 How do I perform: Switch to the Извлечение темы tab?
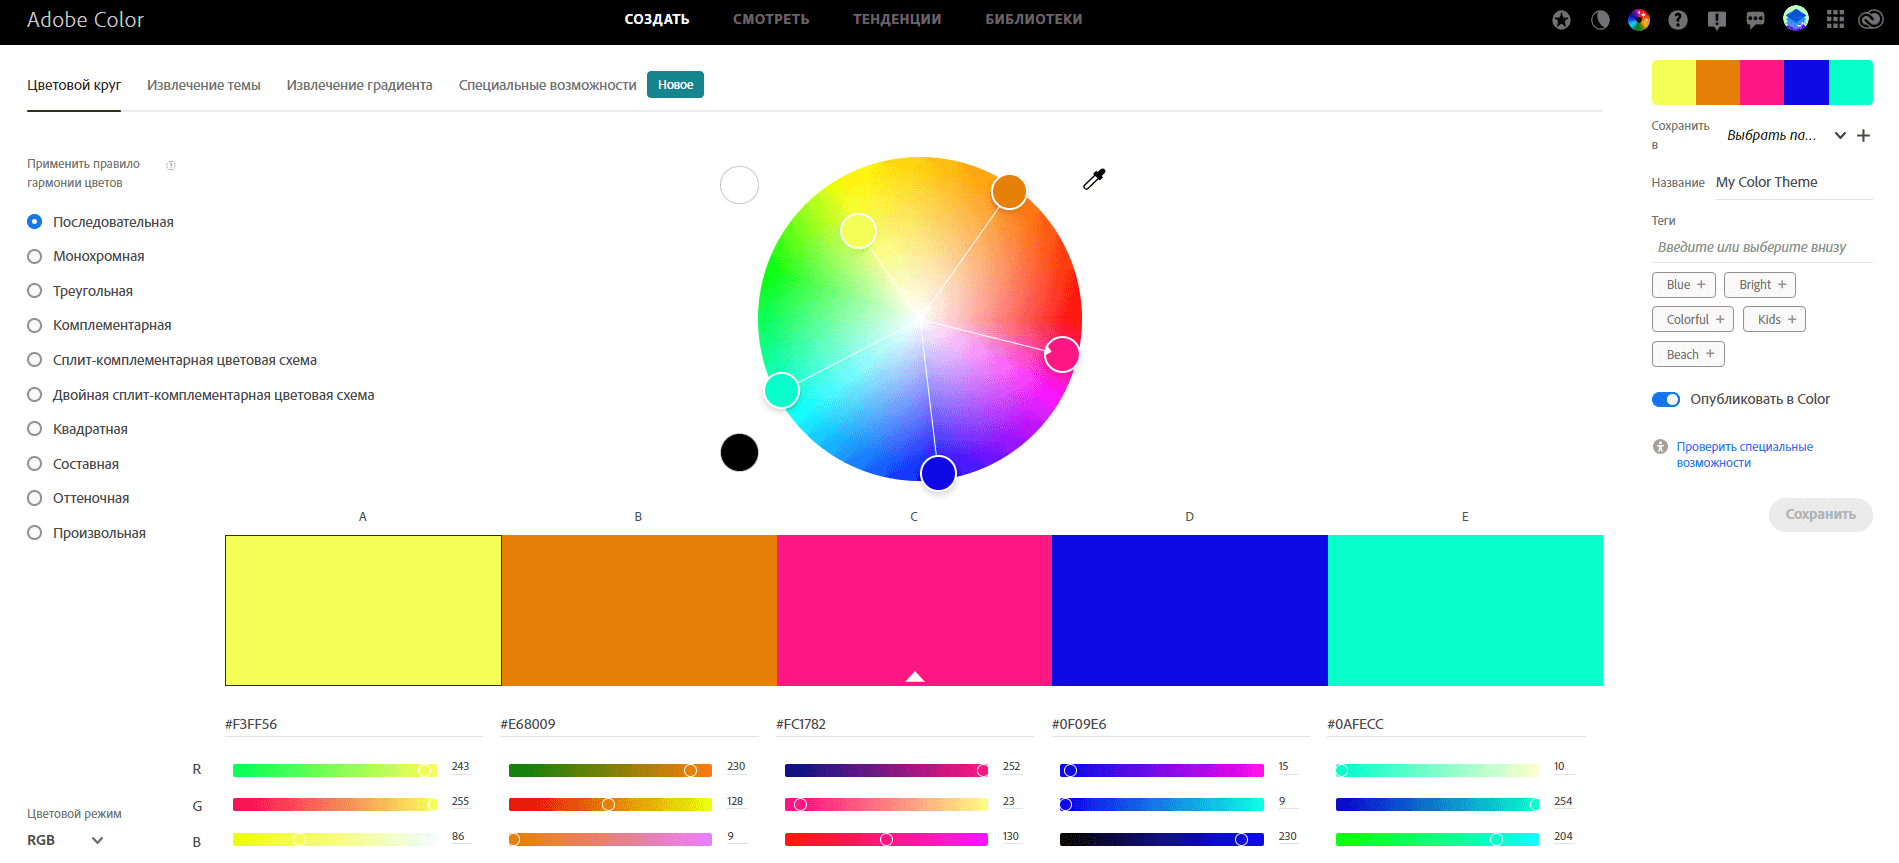203,85
